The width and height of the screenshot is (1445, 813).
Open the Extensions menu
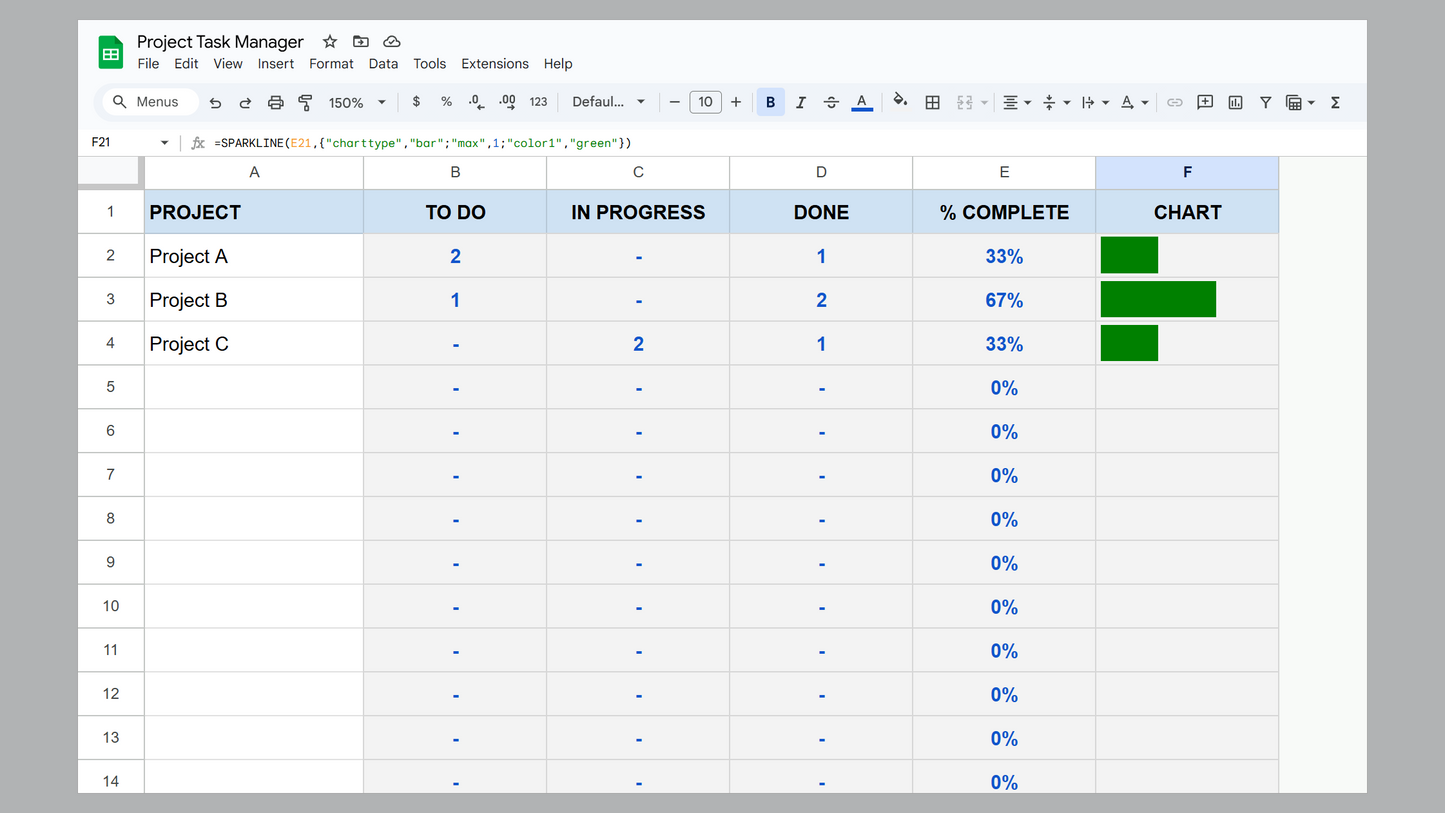pos(494,64)
